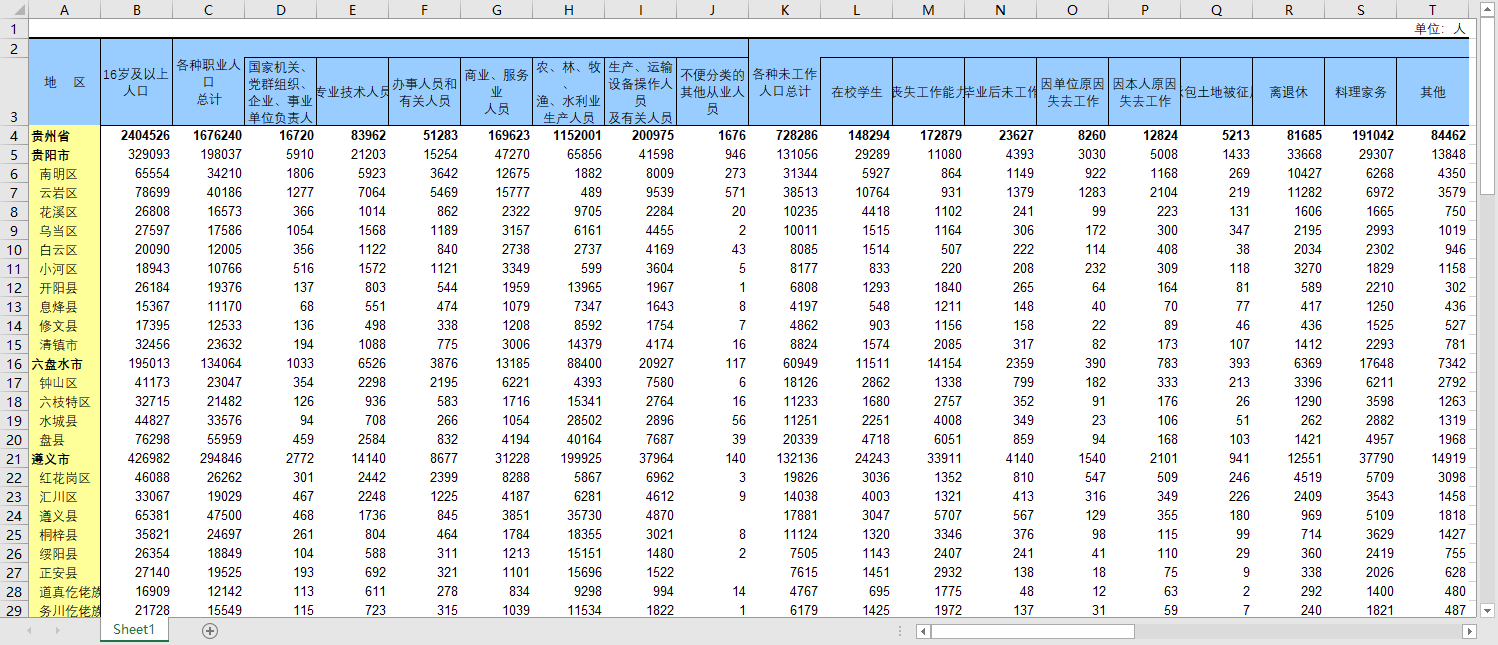
Task: Click the 在校学生 column heading cell
Action: click(x=856, y=92)
